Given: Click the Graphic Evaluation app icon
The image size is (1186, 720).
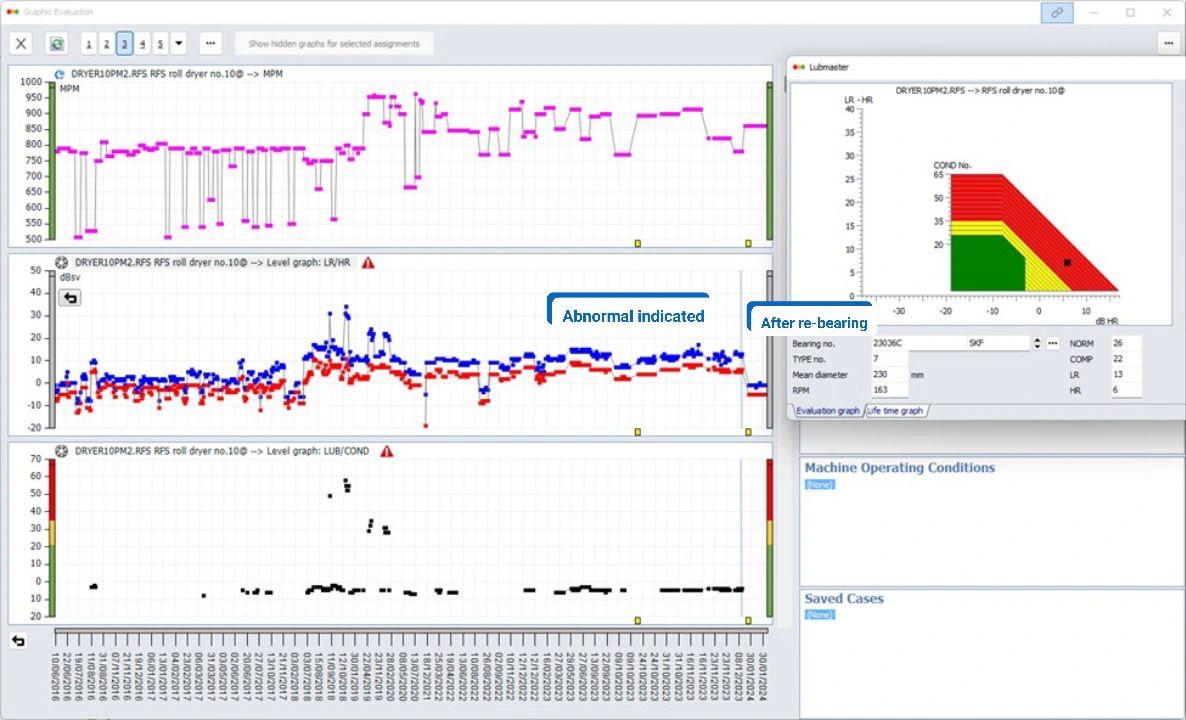Looking at the screenshot, I should (11, 12).
